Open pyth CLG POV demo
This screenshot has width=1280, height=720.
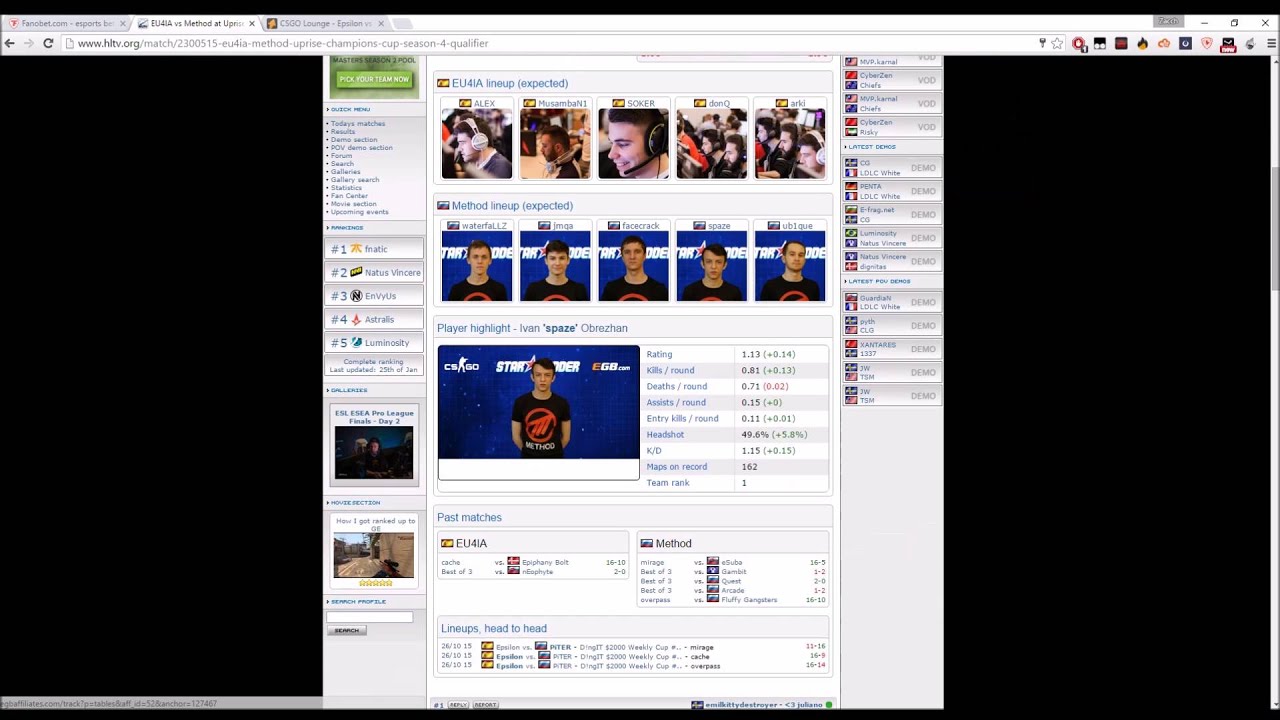coord(891,325)
